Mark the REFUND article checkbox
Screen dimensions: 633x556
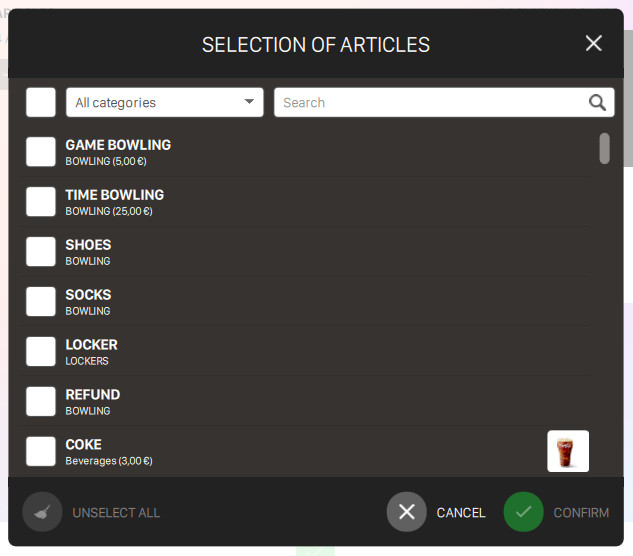pyautogui.click(x=41, y=402)
